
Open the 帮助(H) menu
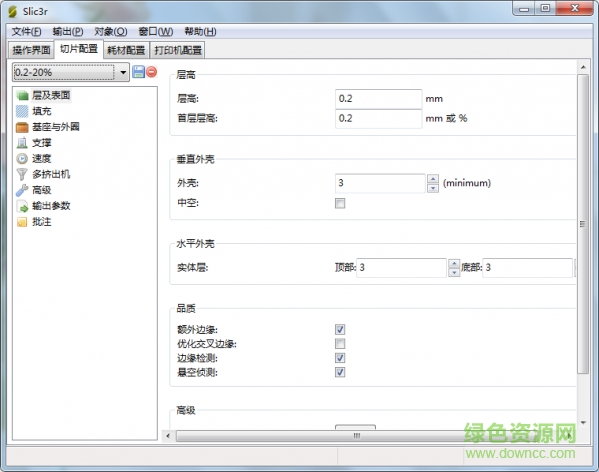click(x=201, y=31)
